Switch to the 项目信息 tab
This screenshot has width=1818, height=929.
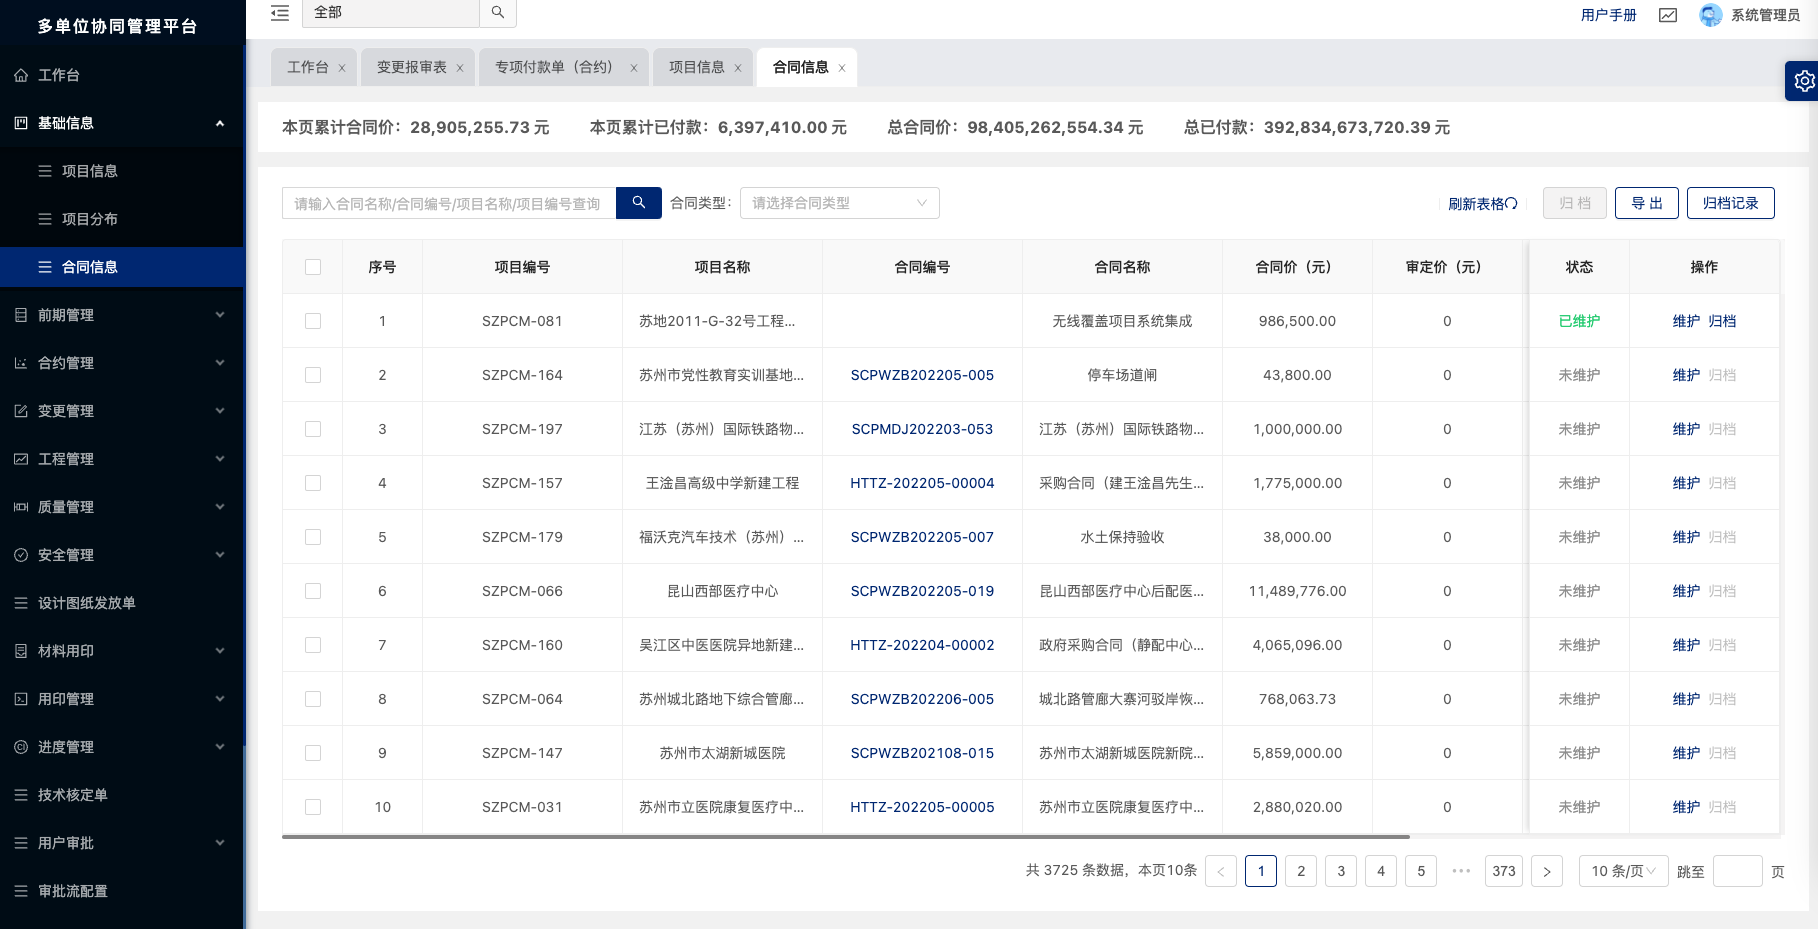[697, 67]
